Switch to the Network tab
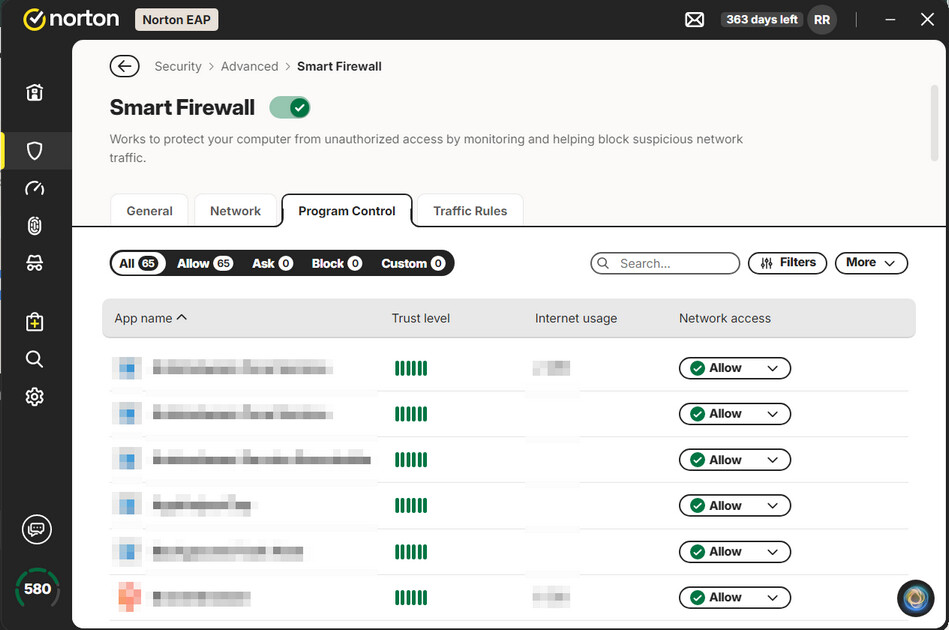This screenshot has height=630, width=949. click(x=235, y=211)
